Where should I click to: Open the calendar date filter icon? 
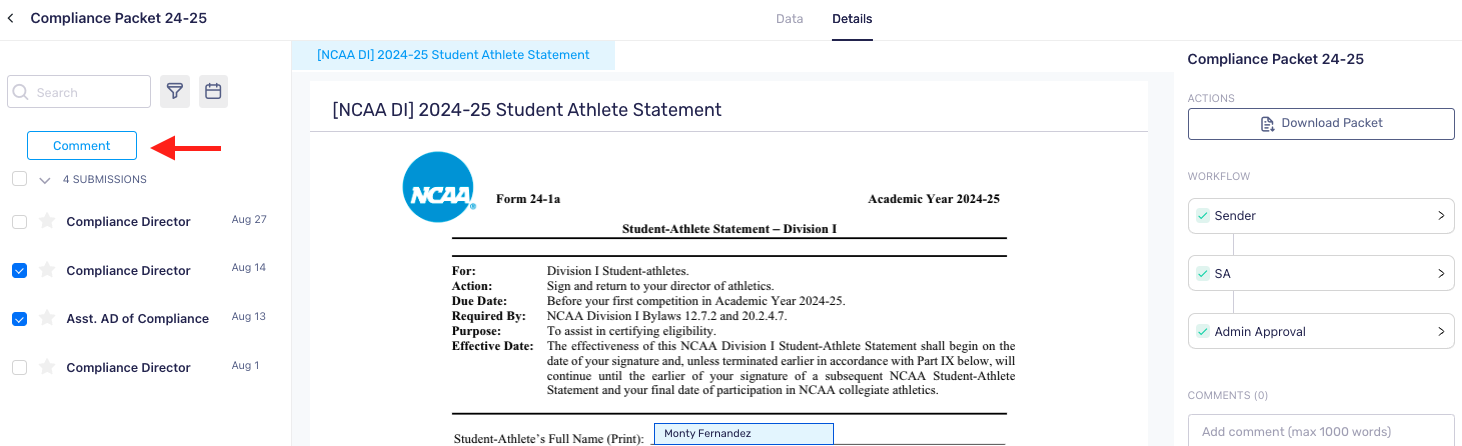[x=213, y=92]
